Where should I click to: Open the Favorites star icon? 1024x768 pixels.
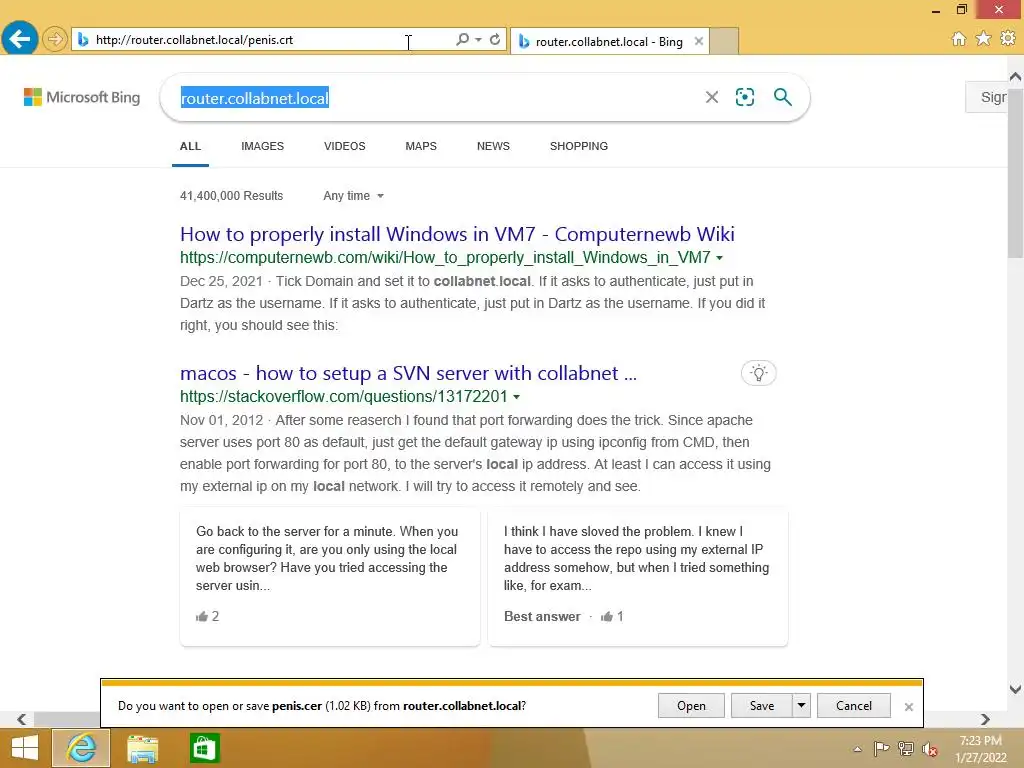983,39
